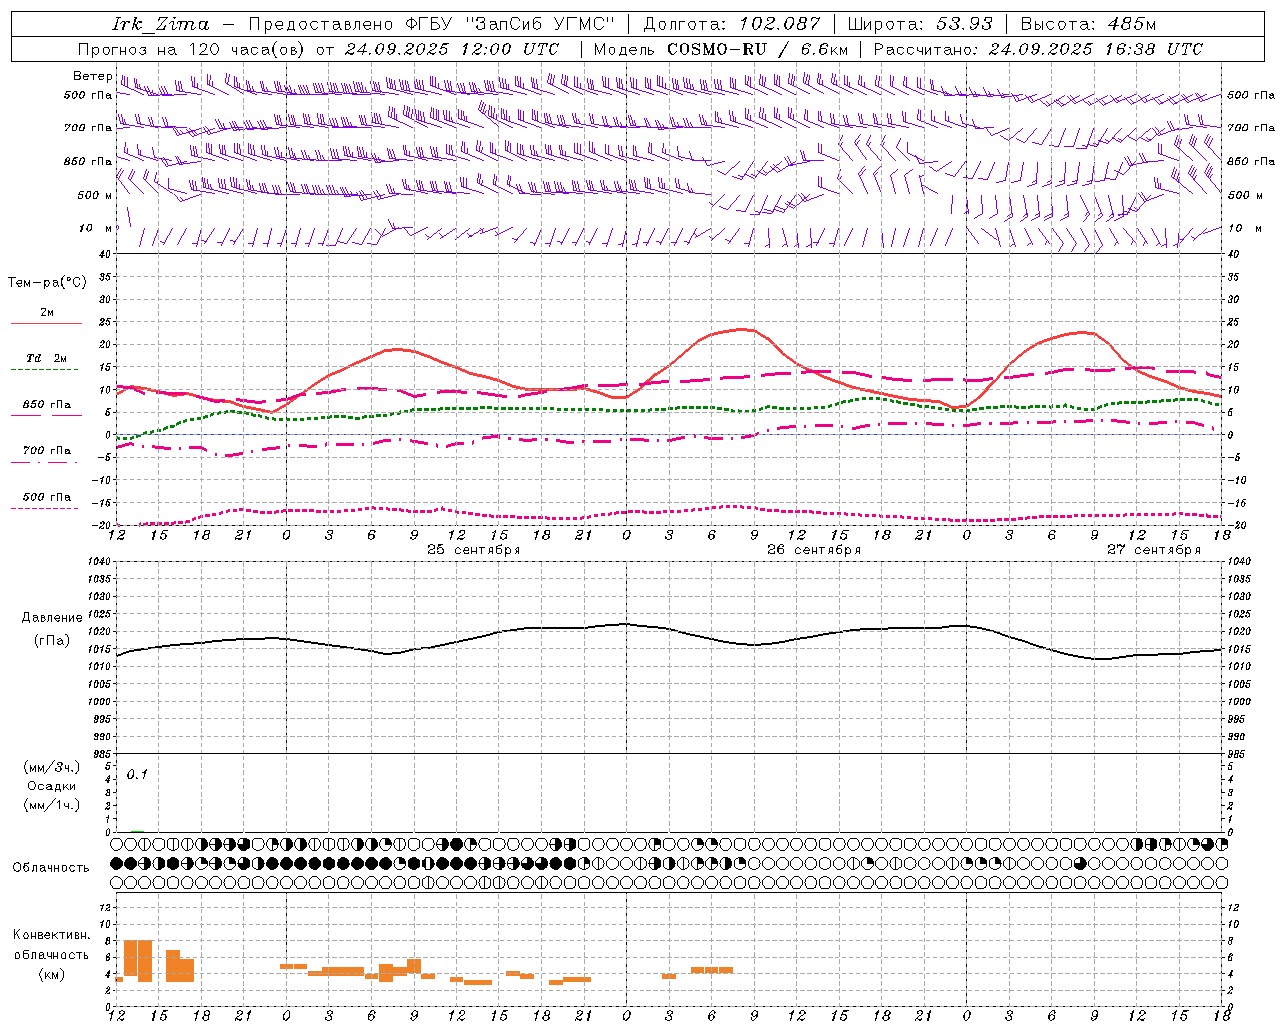Click the 'Ветер' wind panel label
The width and height of the screenshot is (1280, 1024).
(92, 76)
